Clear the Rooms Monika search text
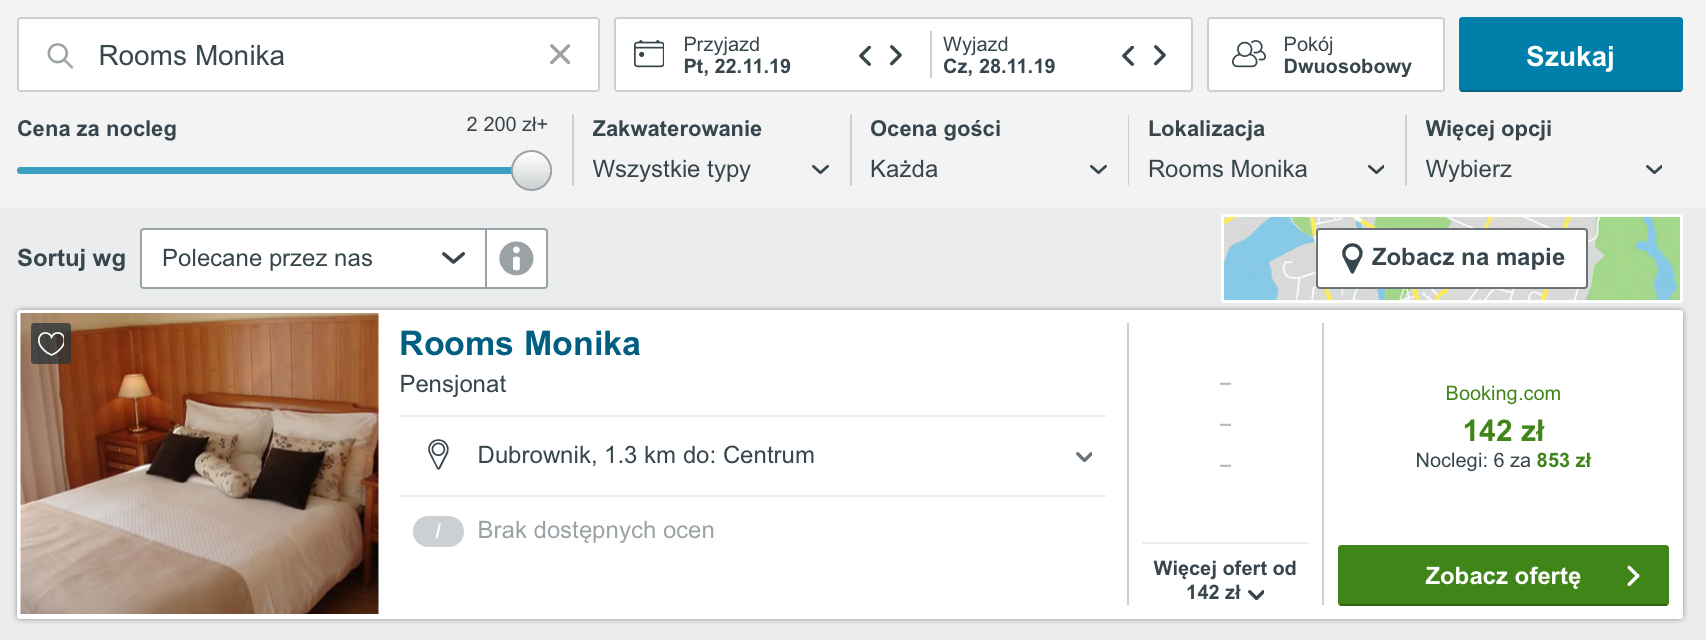 coord(560,54)
